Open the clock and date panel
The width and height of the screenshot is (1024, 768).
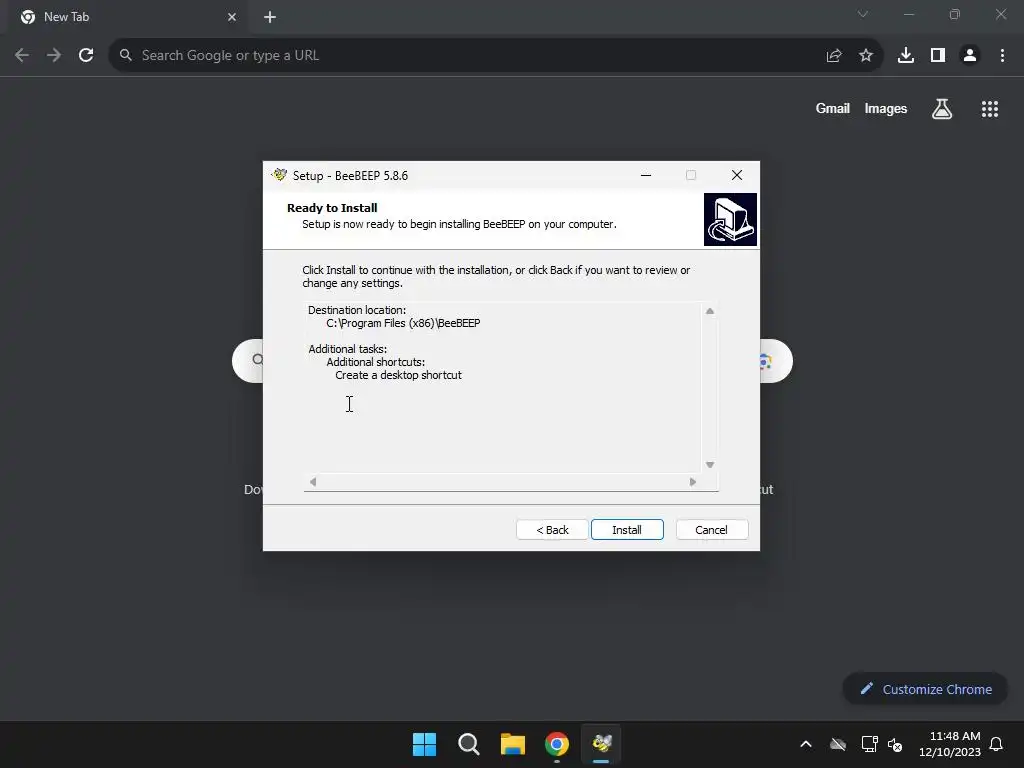950,744
